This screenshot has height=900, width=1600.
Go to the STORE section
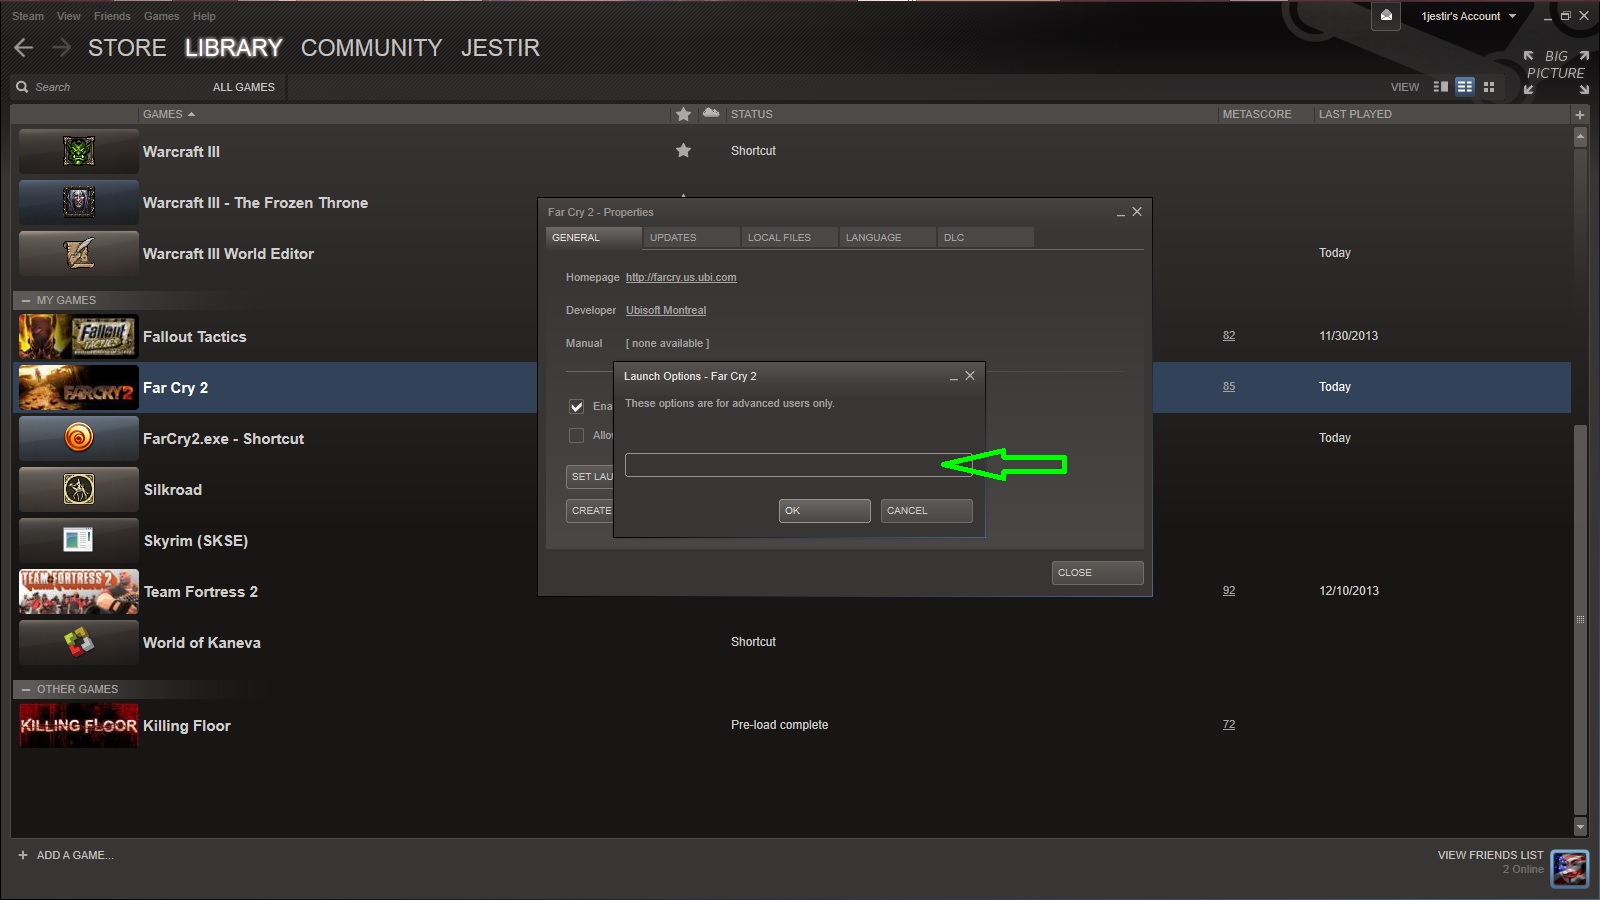click(127, 48)
